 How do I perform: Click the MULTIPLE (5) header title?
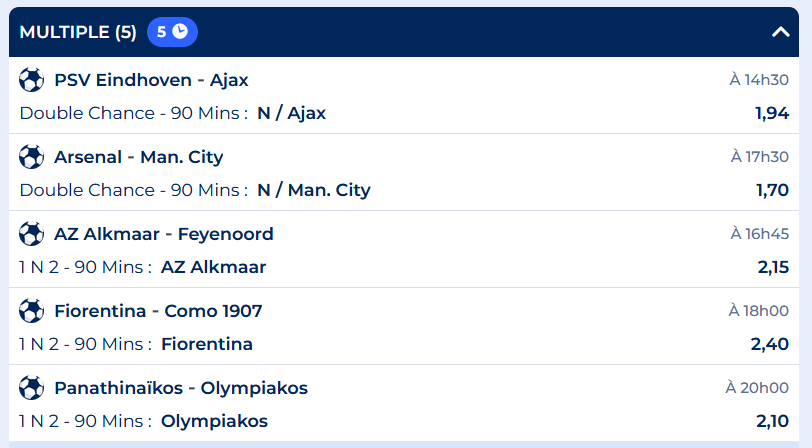[x=78, y=32]
